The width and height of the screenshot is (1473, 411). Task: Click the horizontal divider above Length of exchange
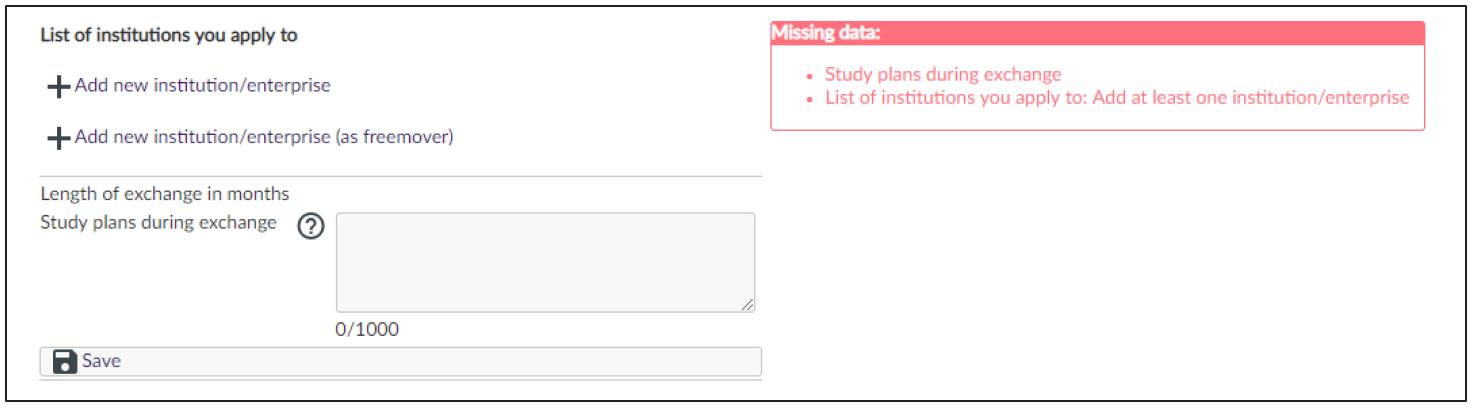coord(400,177)
